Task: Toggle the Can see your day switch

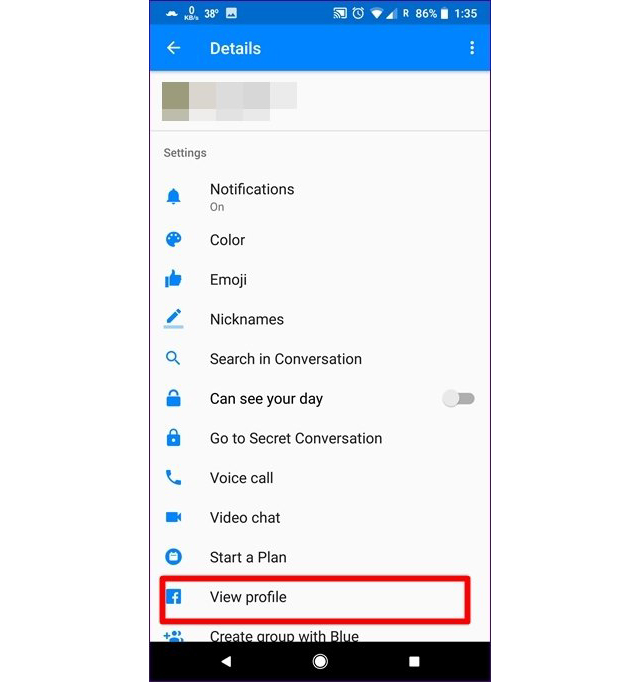Action: coord(458,398)
